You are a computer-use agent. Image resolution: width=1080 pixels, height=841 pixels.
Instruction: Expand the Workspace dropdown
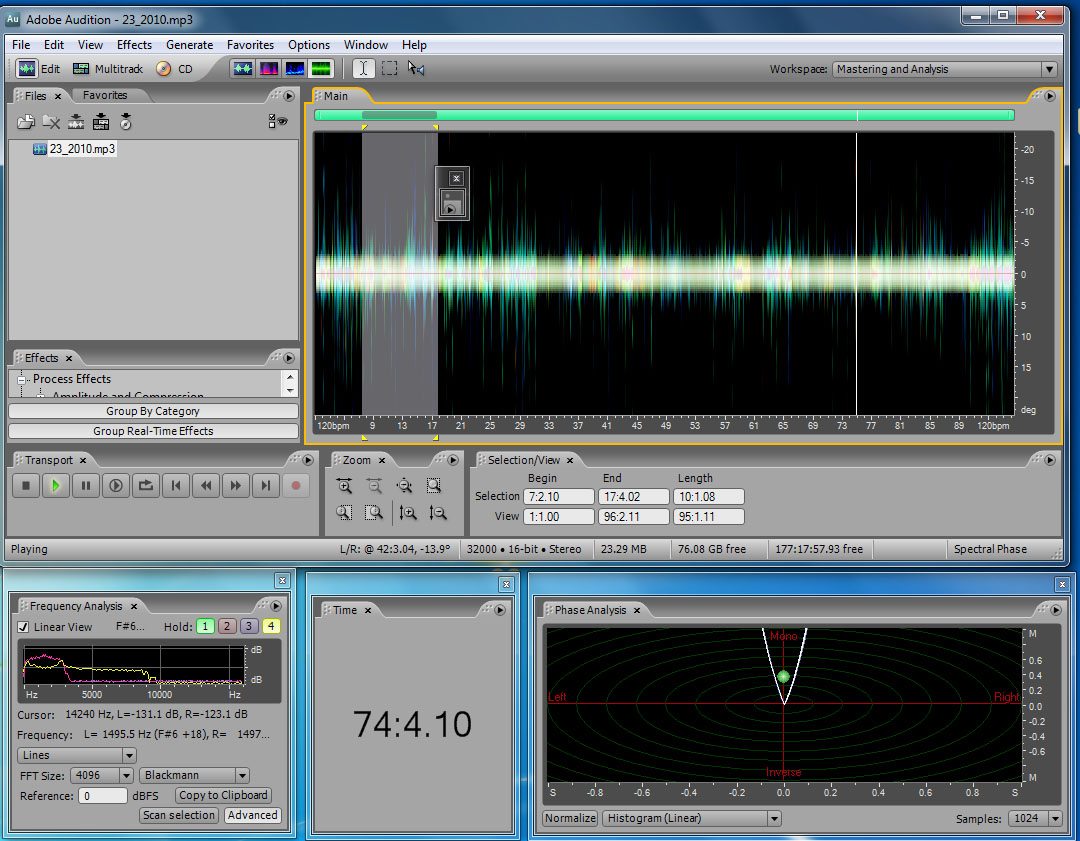[1048, 69]
